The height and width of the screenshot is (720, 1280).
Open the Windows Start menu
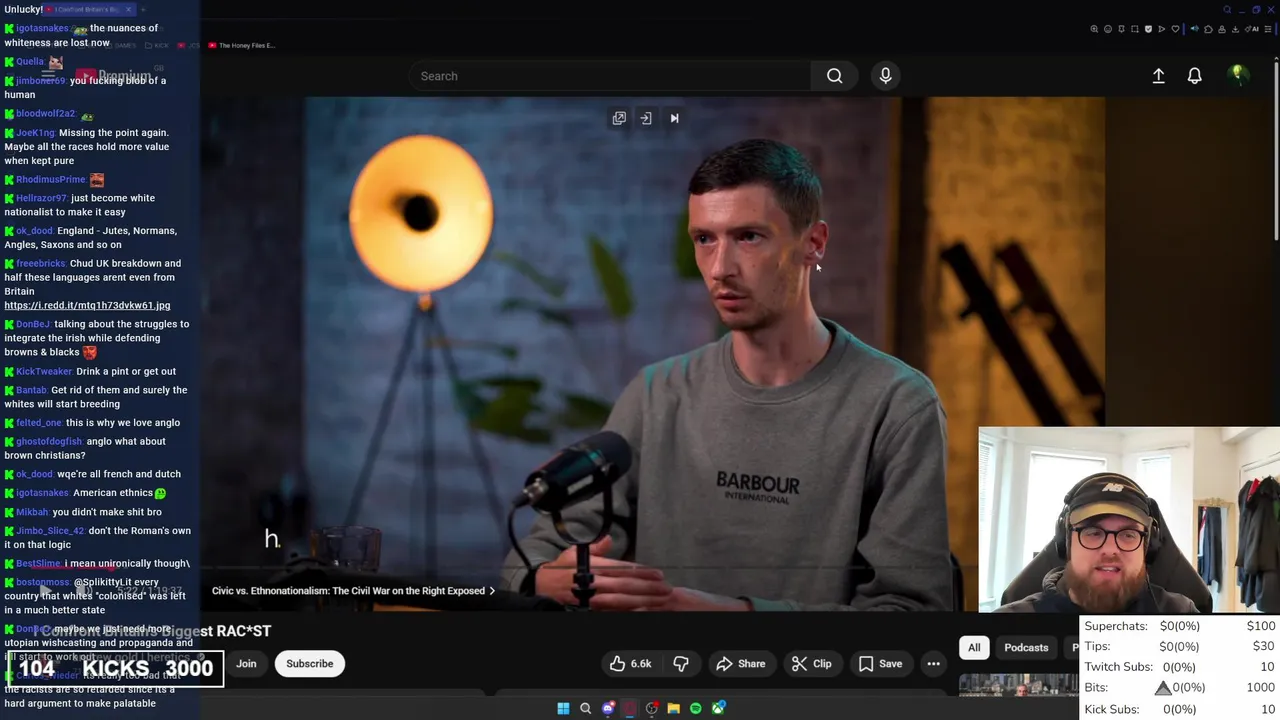(x=563, y=708)
